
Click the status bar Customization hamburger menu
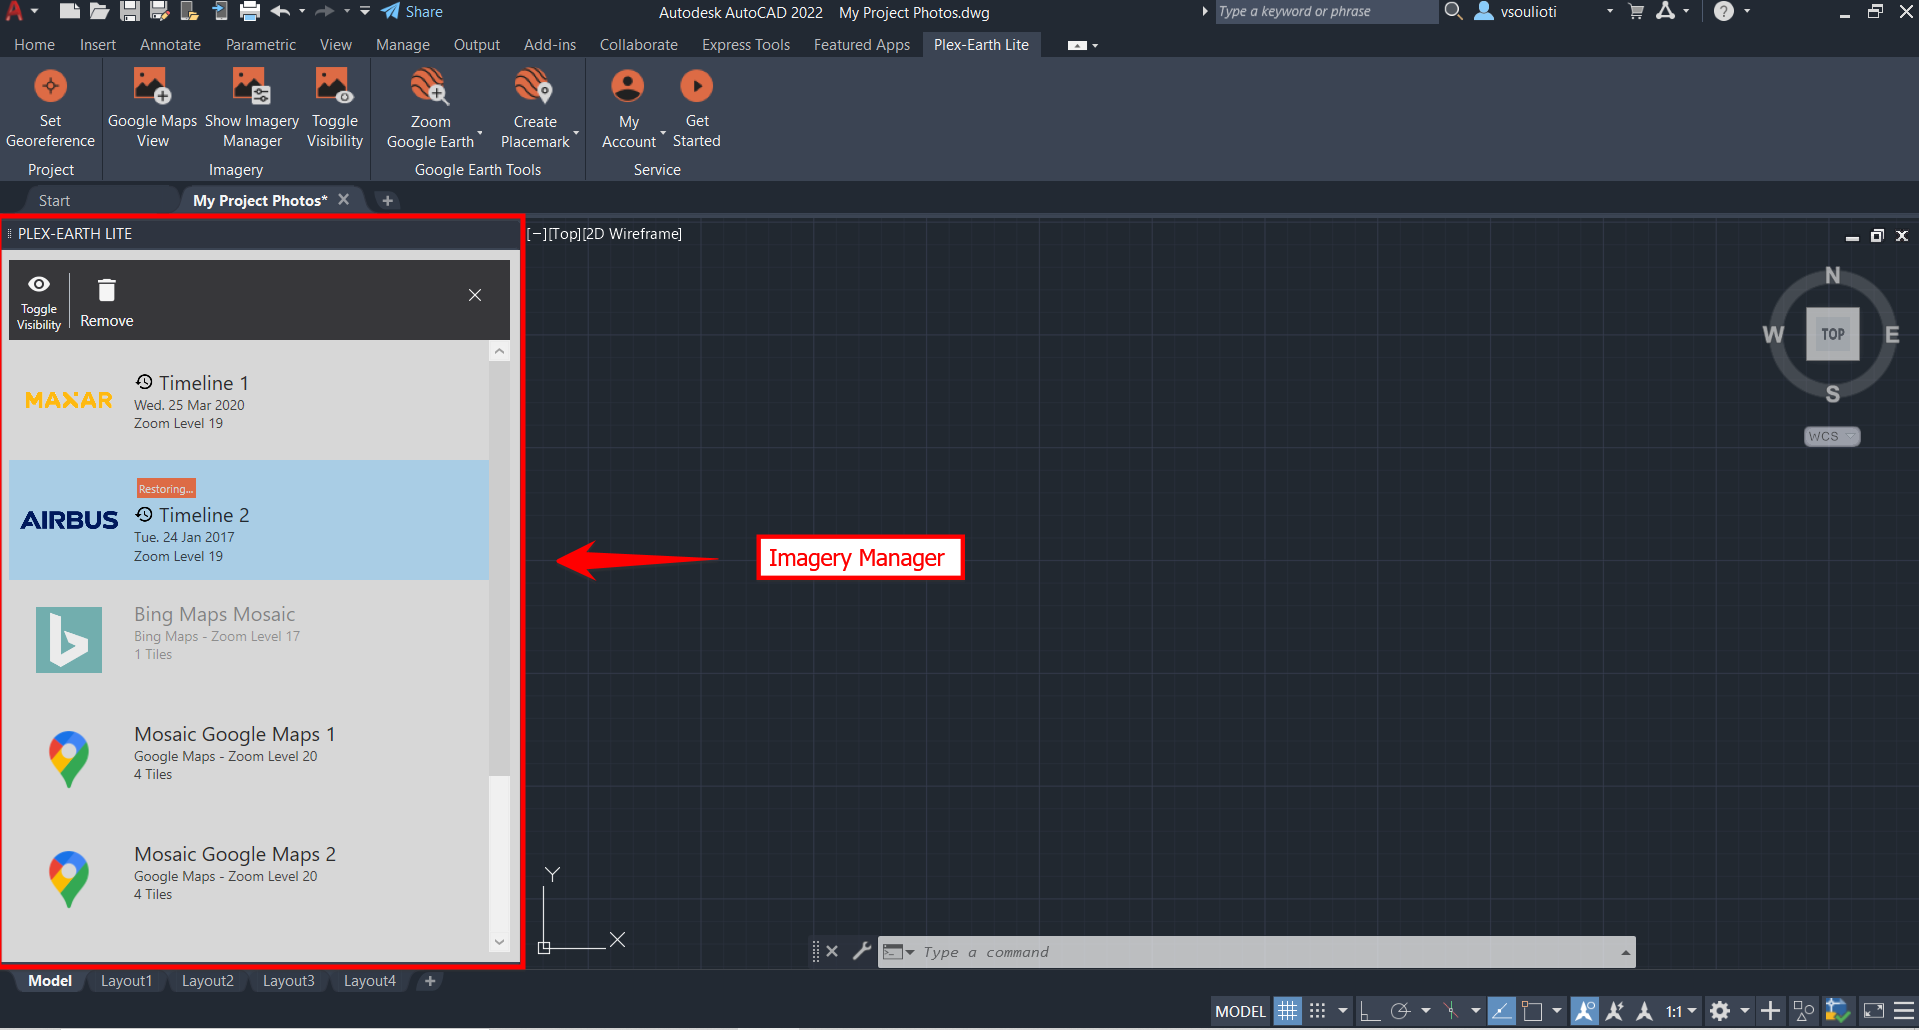tap(1904, 1011)
